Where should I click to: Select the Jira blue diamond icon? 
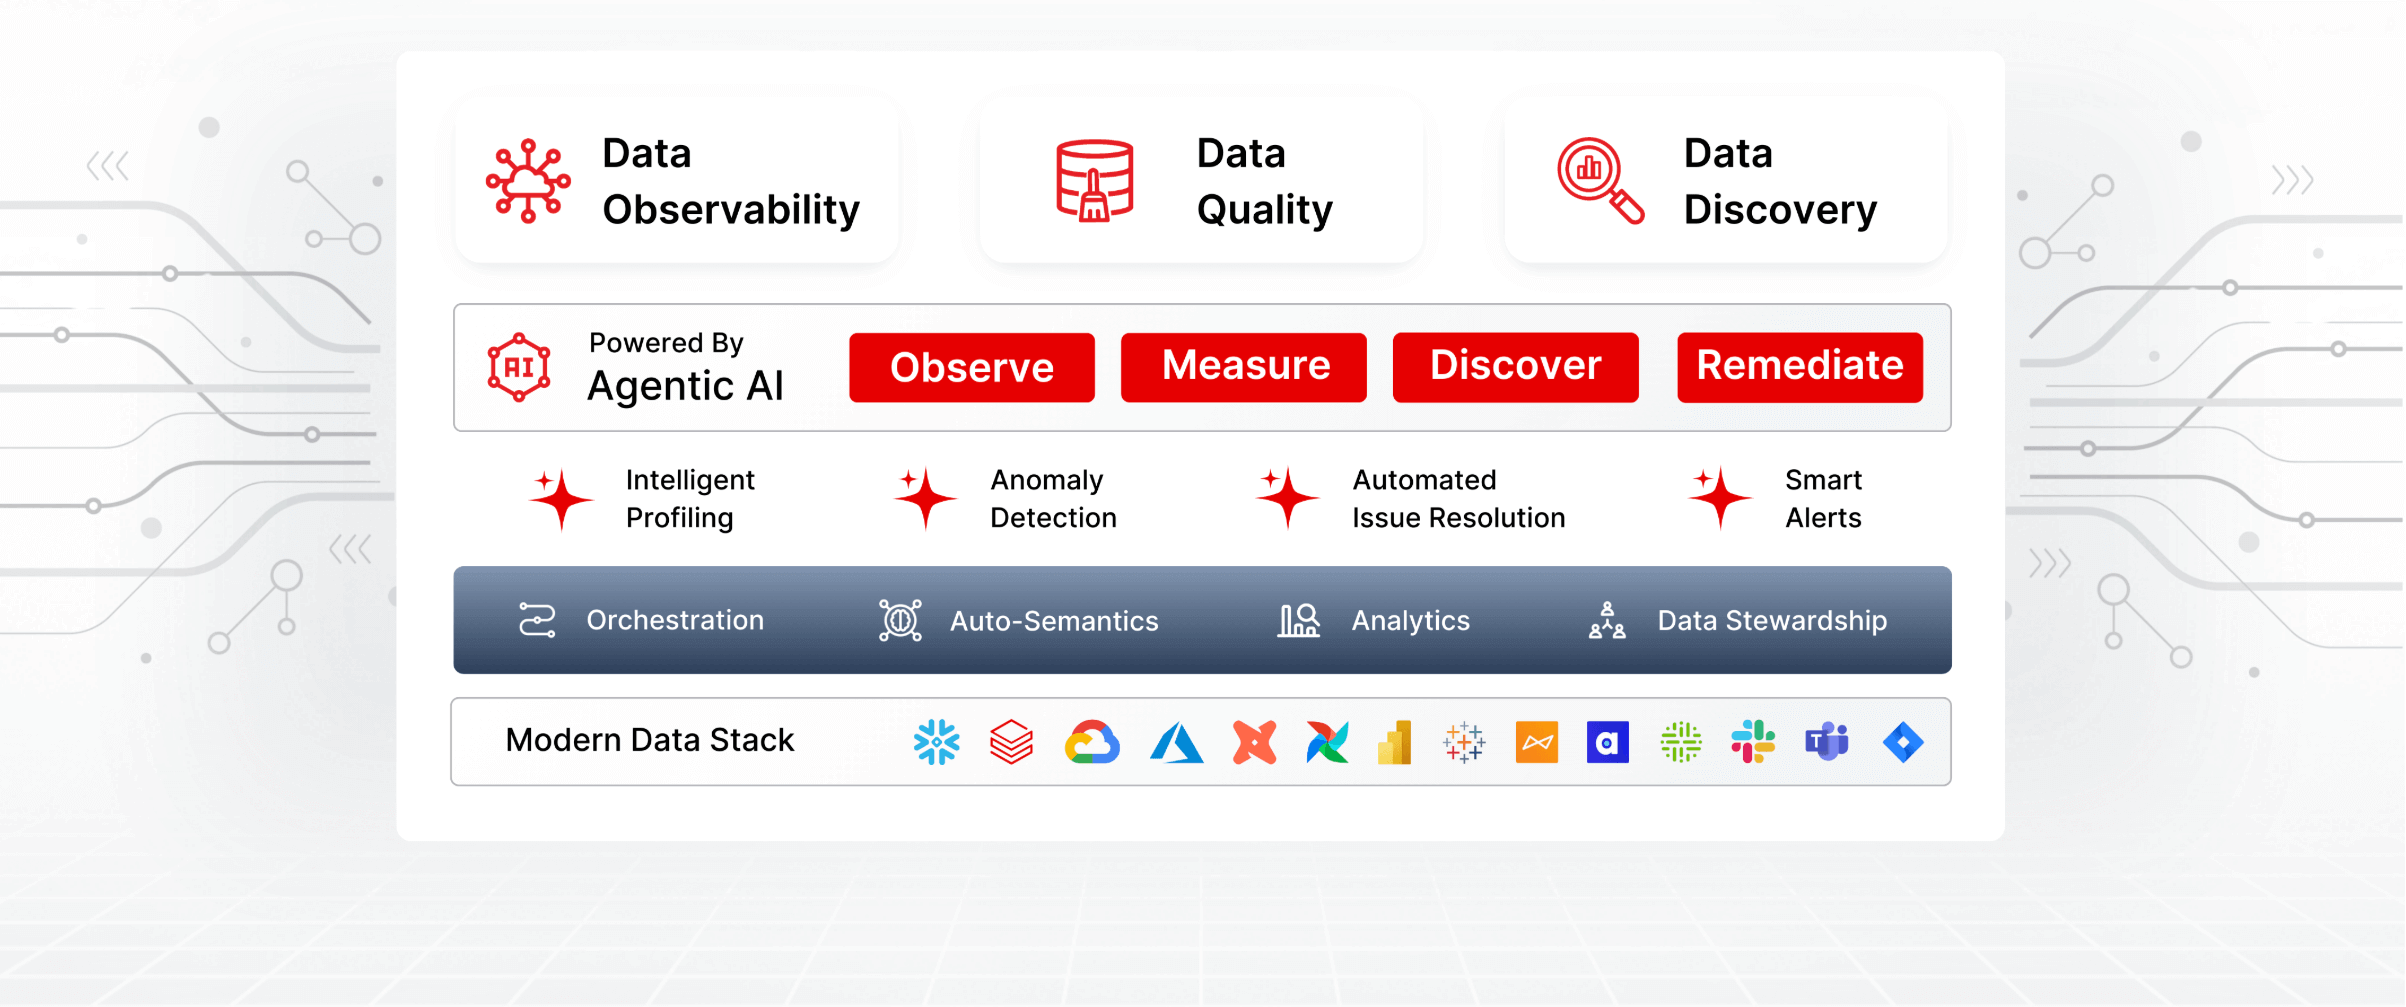pos(1902,742)
